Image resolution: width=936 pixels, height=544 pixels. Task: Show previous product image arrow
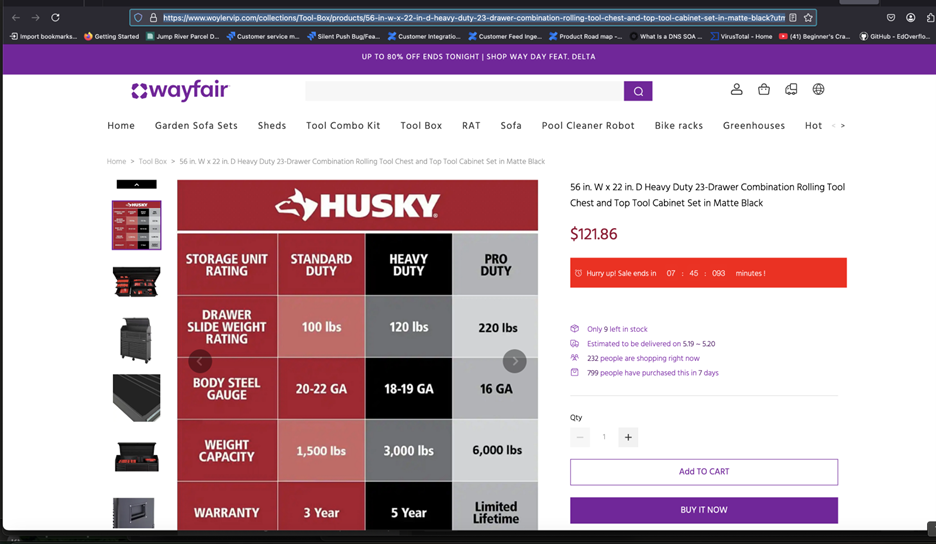point(200,361)
